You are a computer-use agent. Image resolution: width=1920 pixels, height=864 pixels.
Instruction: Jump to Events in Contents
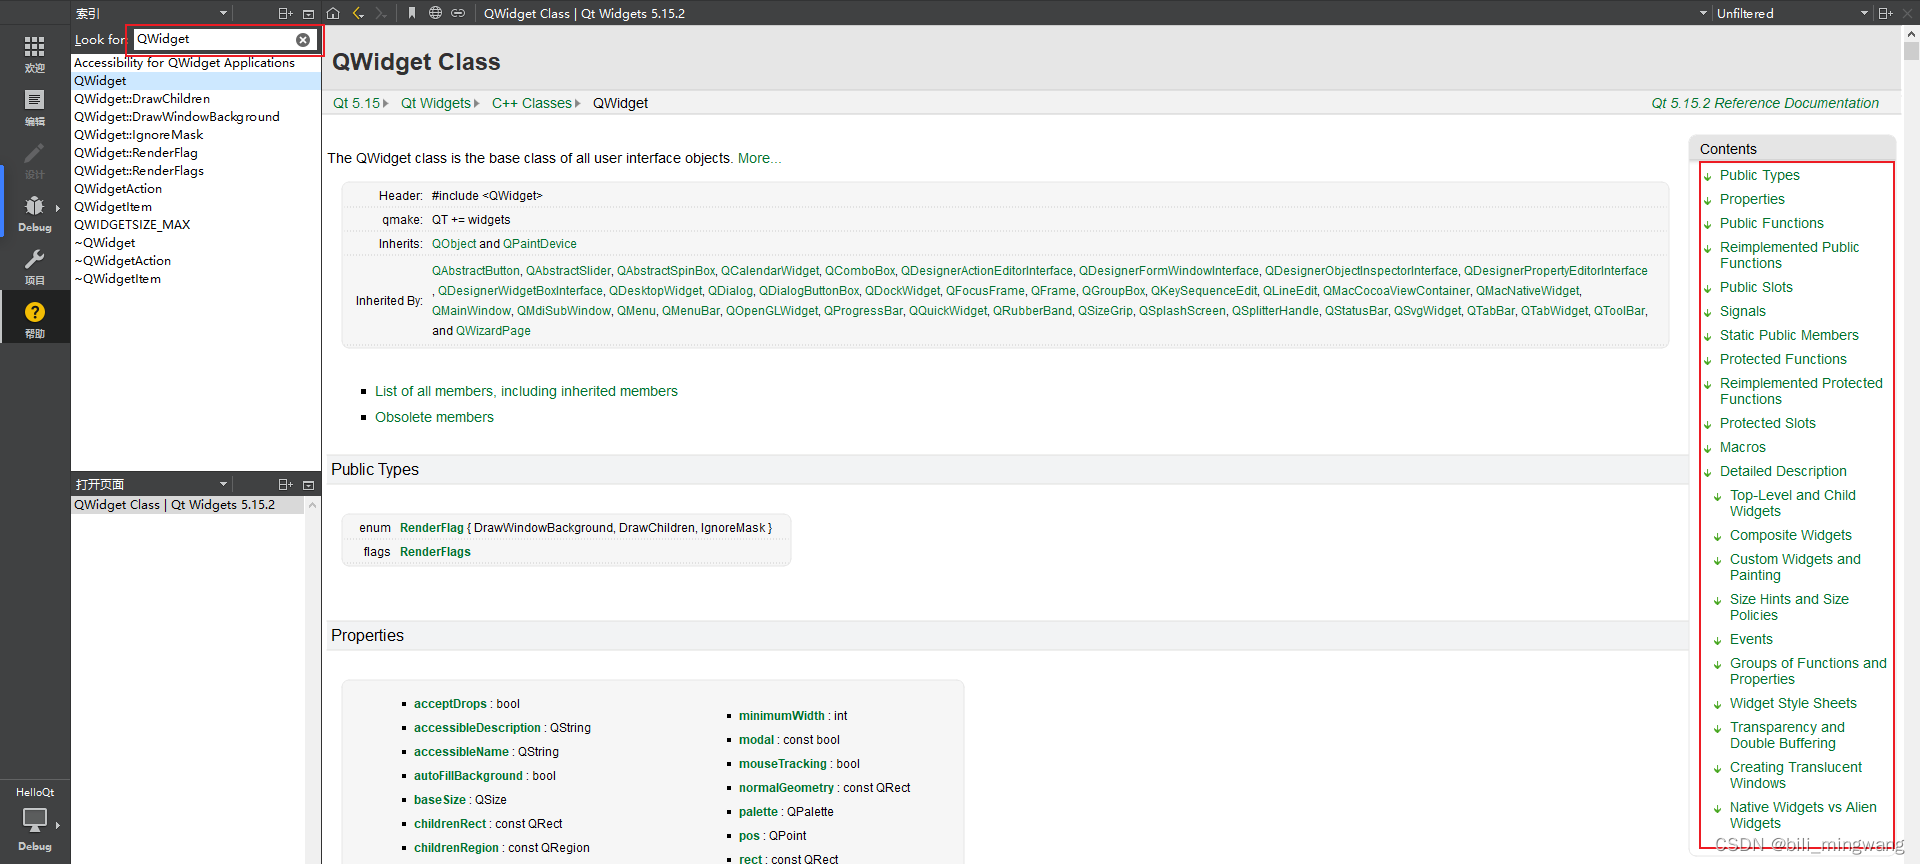click(1751, 639)
